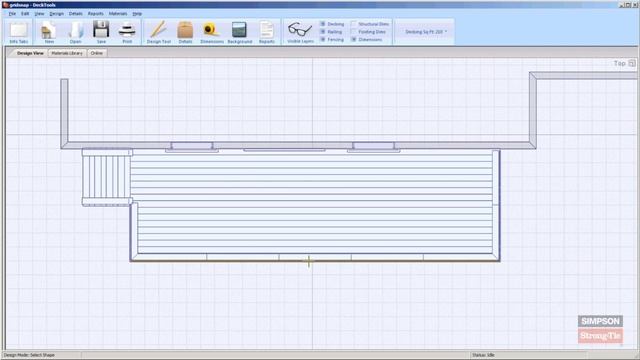Click the DeckTools title bar app icon

pyautogui.click(x=6, y=5)
